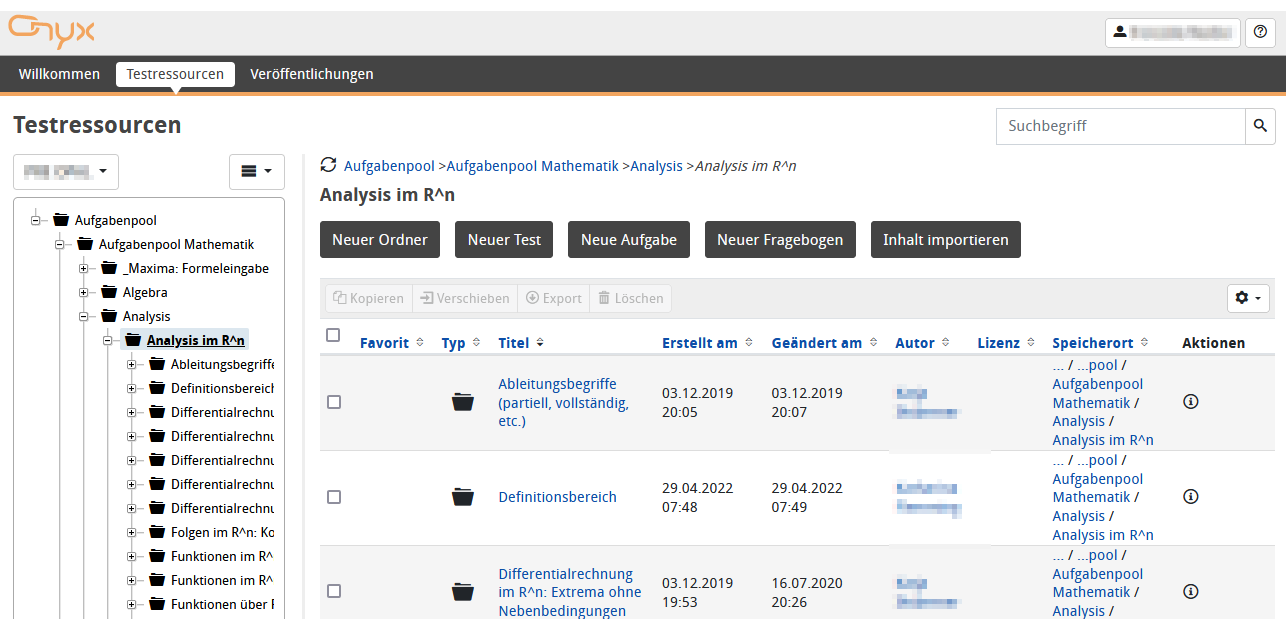1286x619 pixels.
Task: Click into the Suchbegriff search field
Action: click(x=1120, y=126)
